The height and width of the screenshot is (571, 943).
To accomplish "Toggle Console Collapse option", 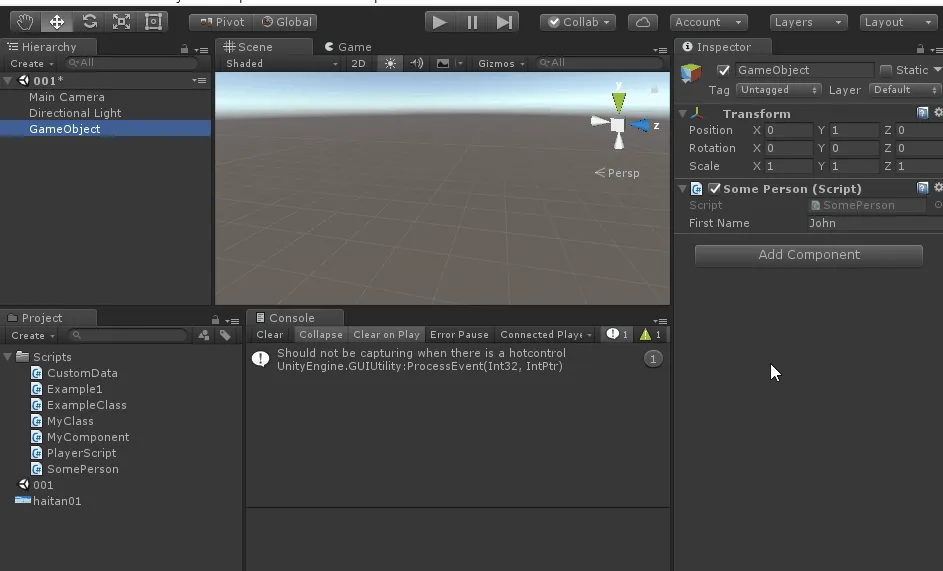I will click(321, 335).
